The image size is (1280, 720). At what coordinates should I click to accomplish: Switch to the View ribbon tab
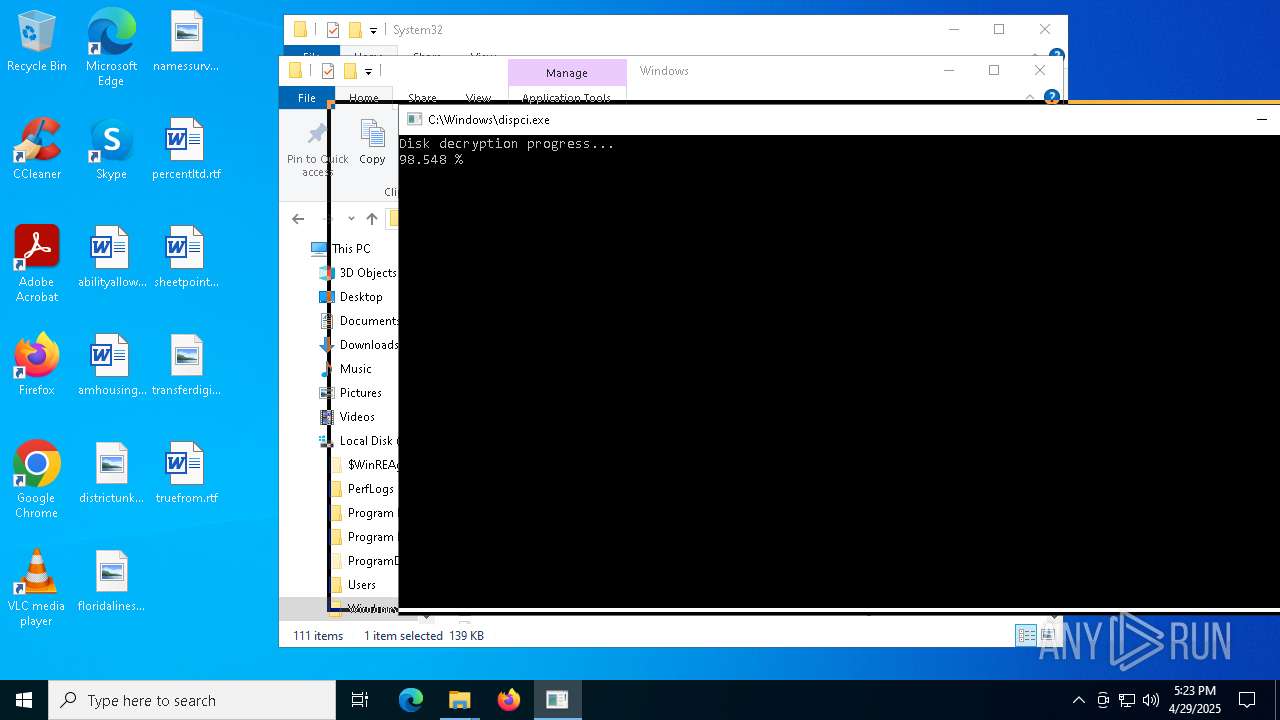pos(478,97)
